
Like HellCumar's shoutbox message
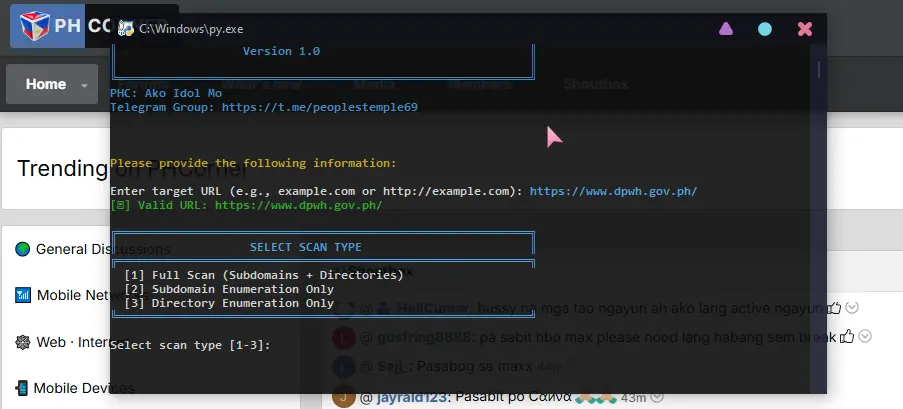coord(834,309)
